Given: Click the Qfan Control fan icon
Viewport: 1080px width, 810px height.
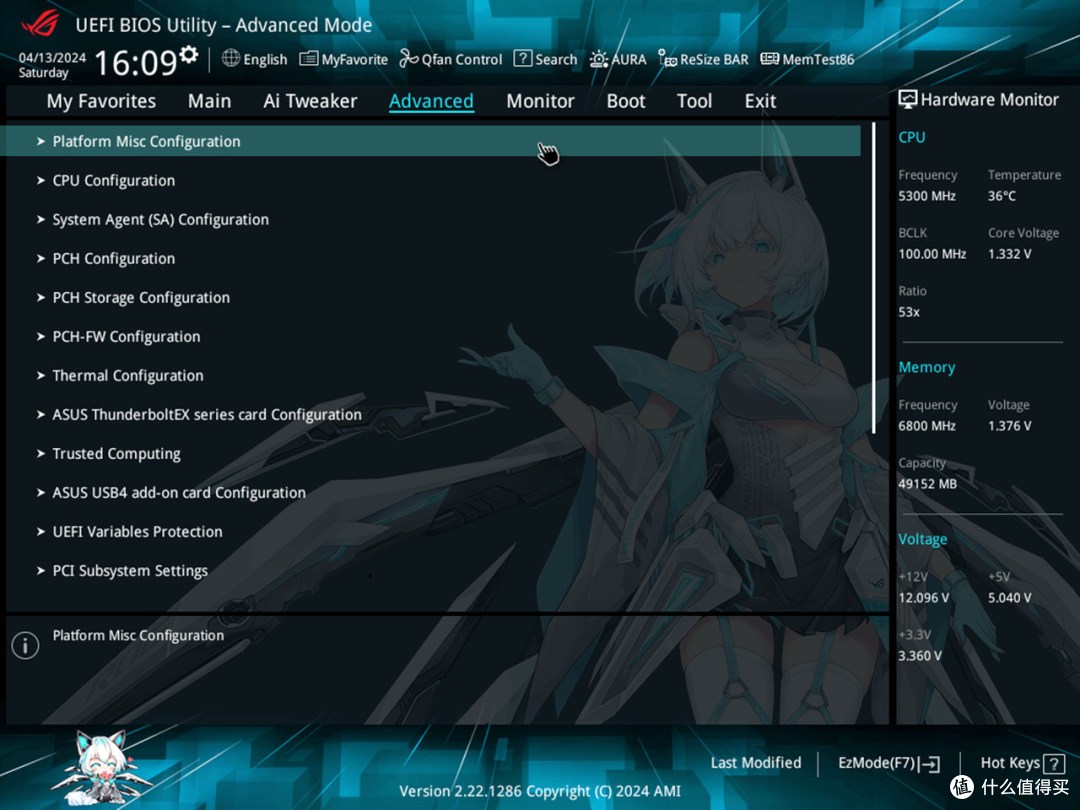Looking at the screenshot, I should point(409,59).
